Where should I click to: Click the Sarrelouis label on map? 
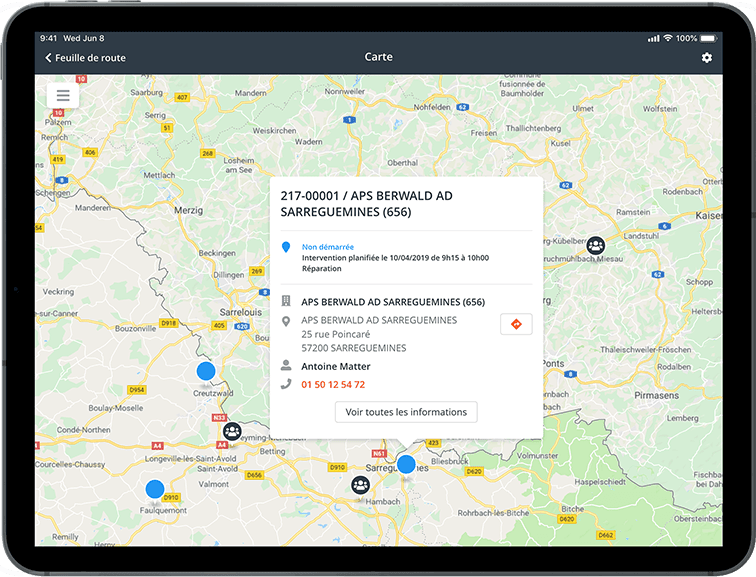pos(241,312)
